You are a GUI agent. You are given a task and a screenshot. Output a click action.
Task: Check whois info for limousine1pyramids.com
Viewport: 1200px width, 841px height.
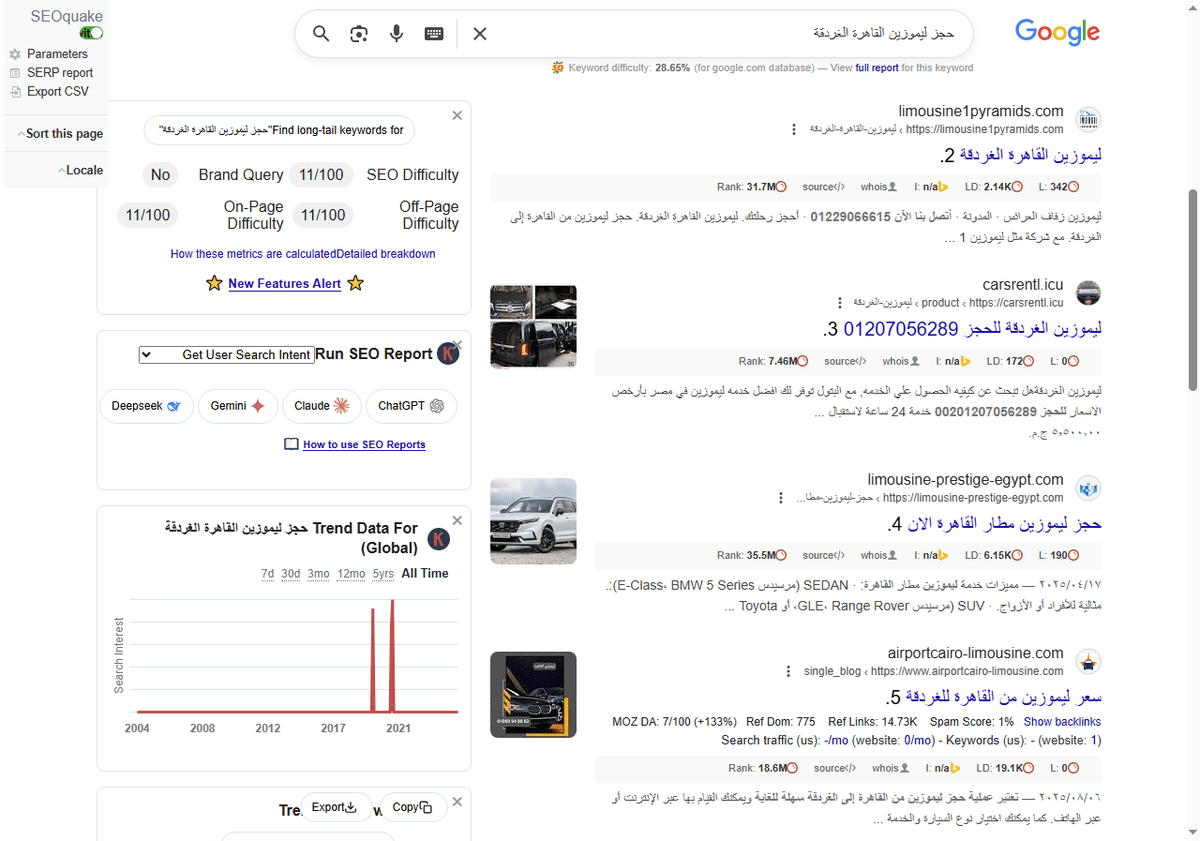click(879, 186)
